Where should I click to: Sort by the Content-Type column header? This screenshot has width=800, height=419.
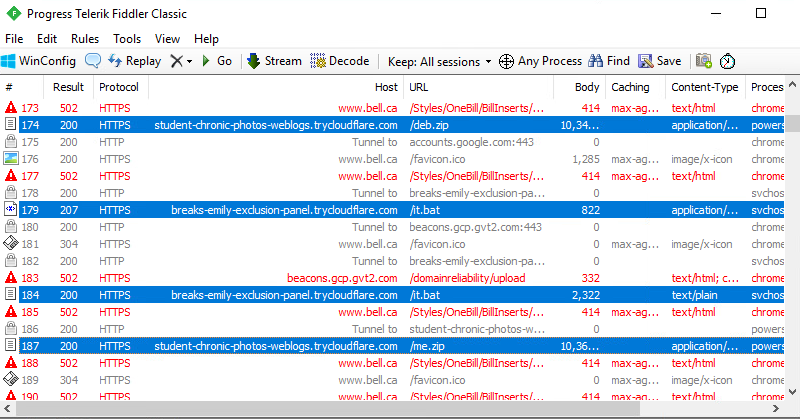point(704,88)
